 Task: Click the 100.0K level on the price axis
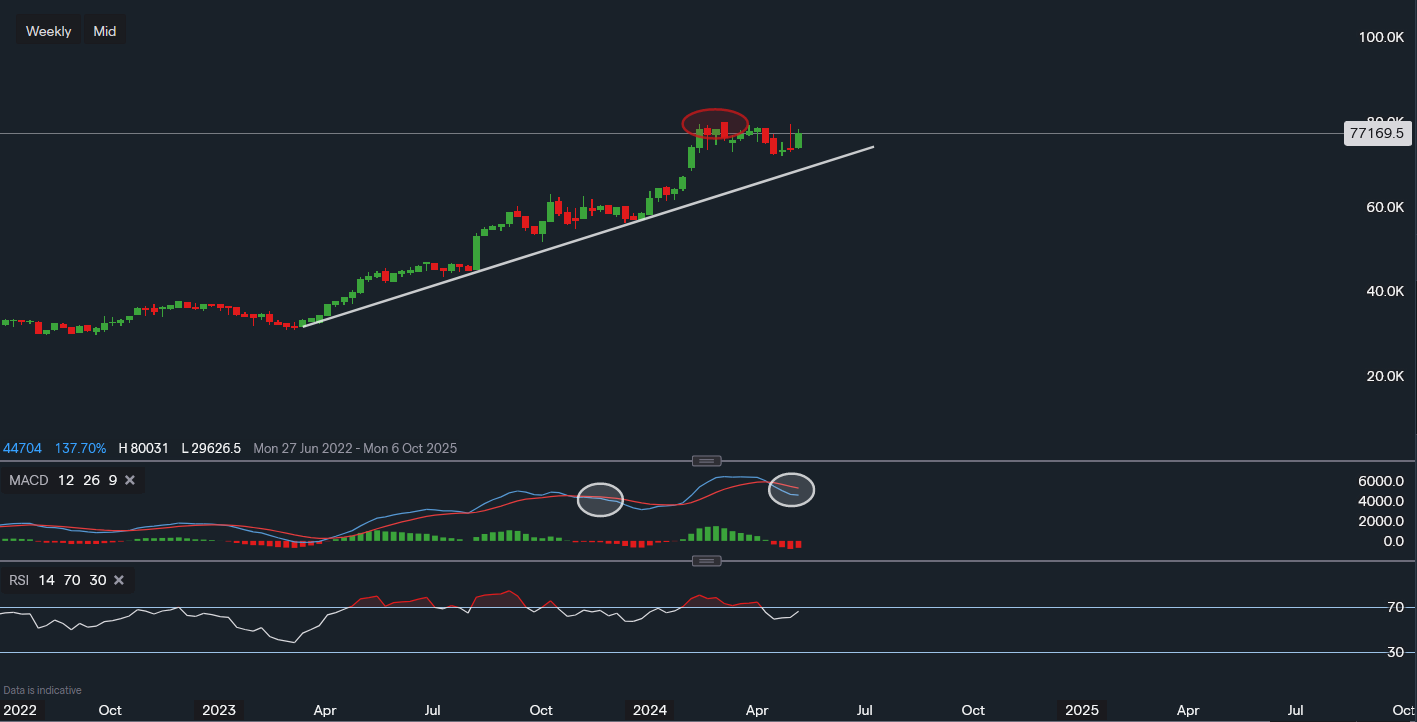pos(1381,37)
